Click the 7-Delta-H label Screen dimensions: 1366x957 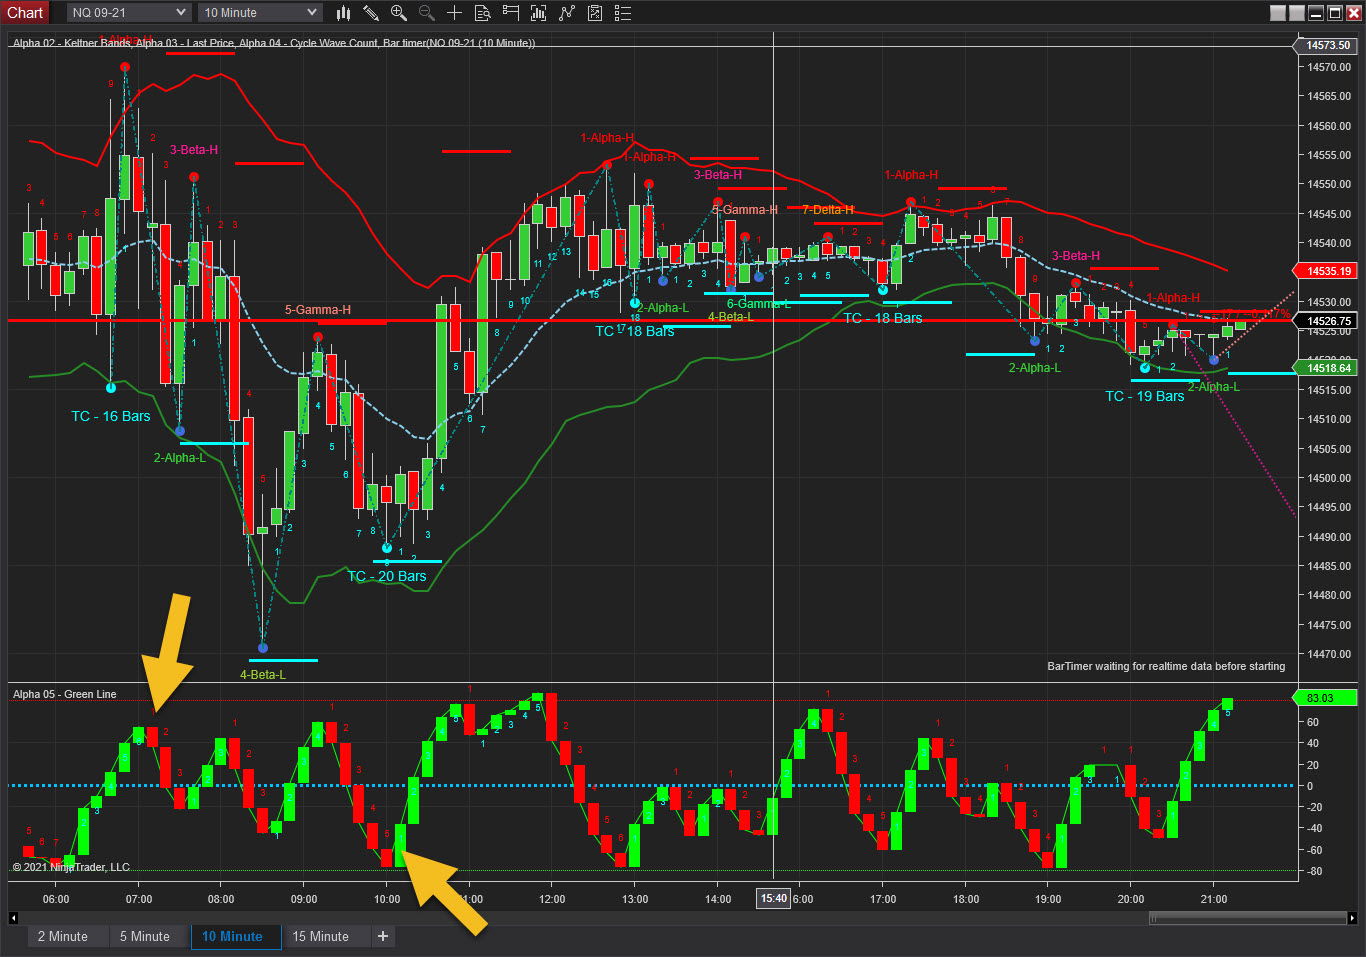point(828,210)
